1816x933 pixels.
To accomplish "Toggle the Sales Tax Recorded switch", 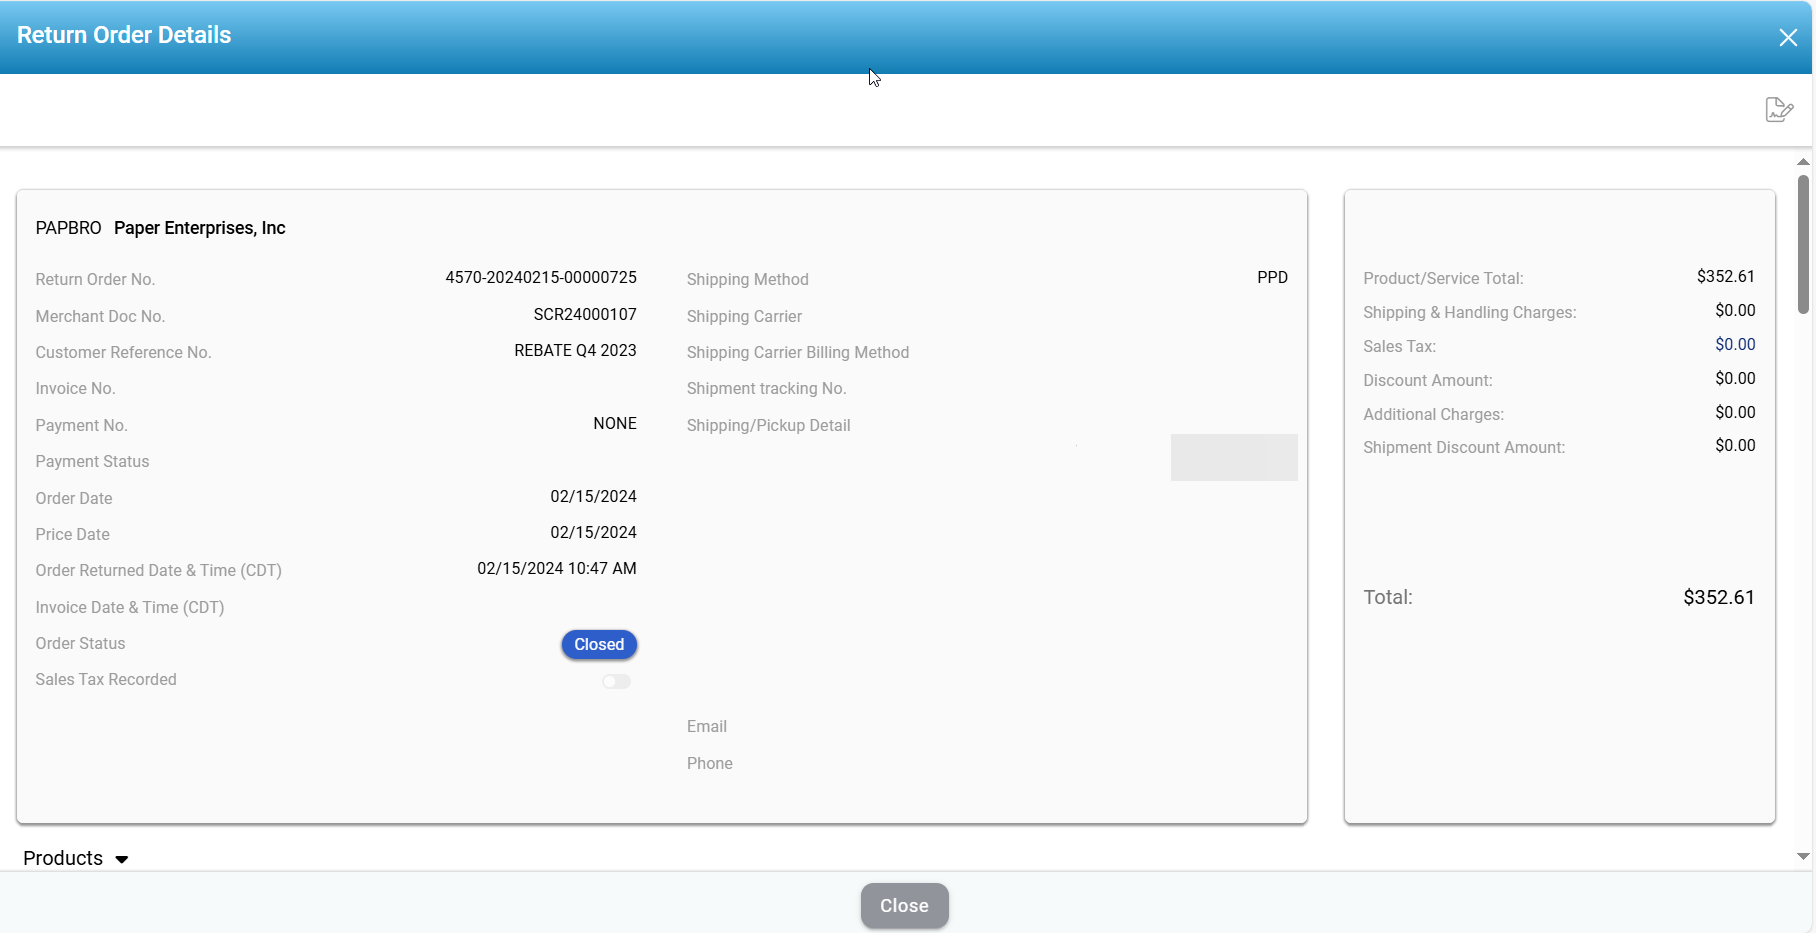I will click(x=616, y=681).
